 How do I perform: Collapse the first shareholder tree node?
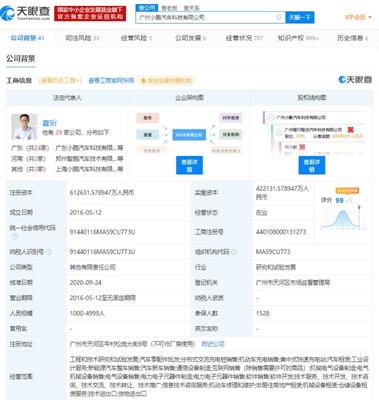279,133
